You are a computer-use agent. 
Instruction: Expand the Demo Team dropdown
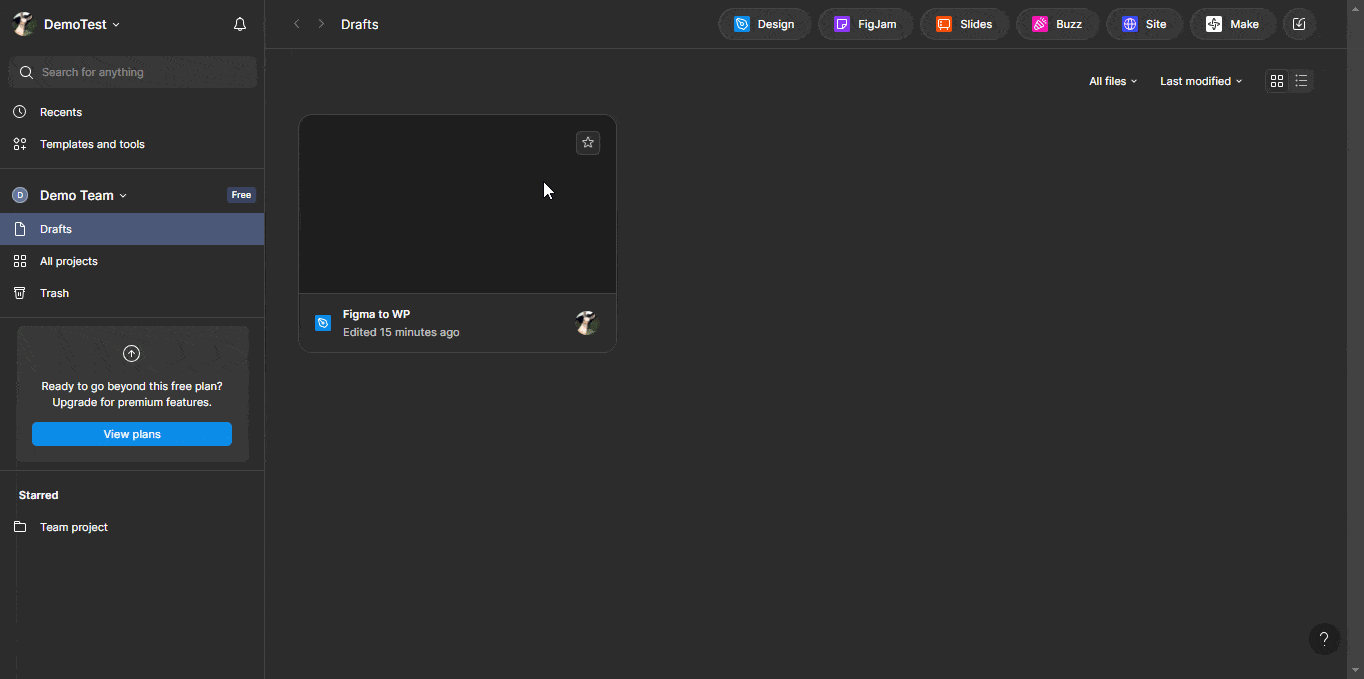[84, 196]
